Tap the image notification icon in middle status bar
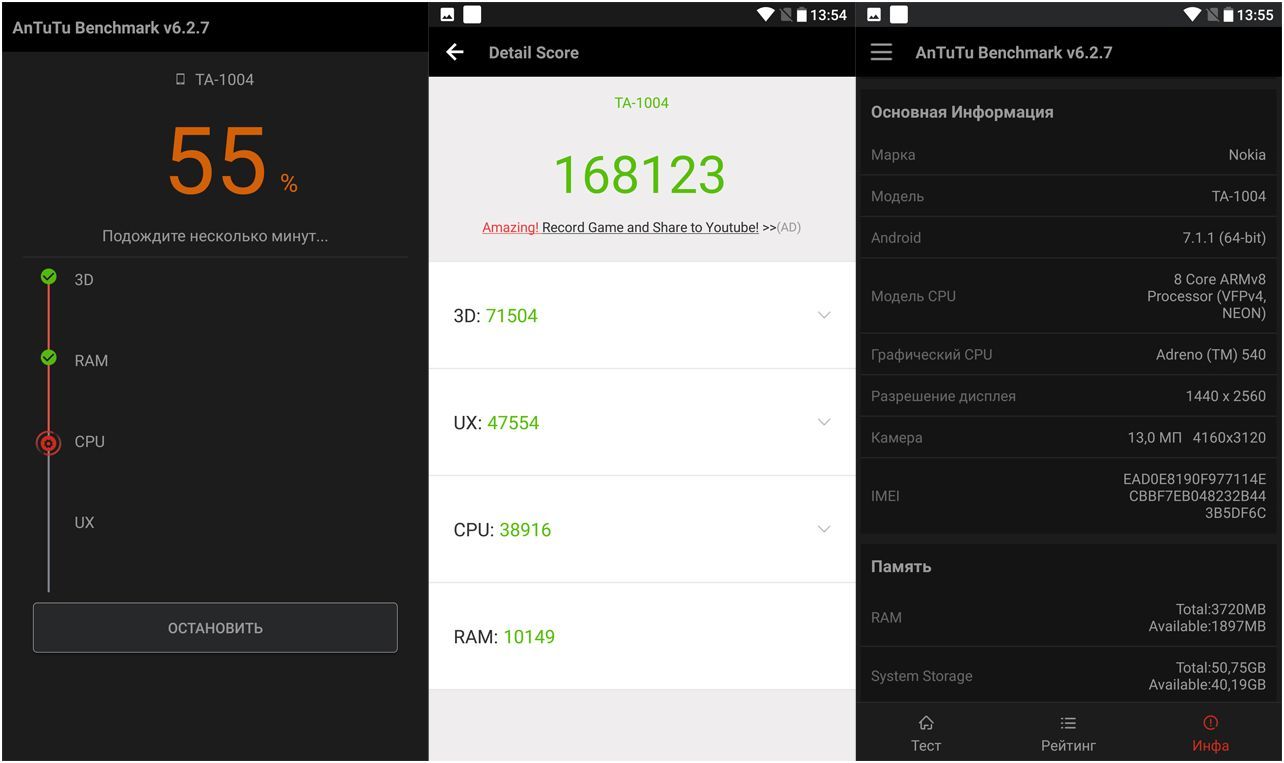 coord(447,14)
